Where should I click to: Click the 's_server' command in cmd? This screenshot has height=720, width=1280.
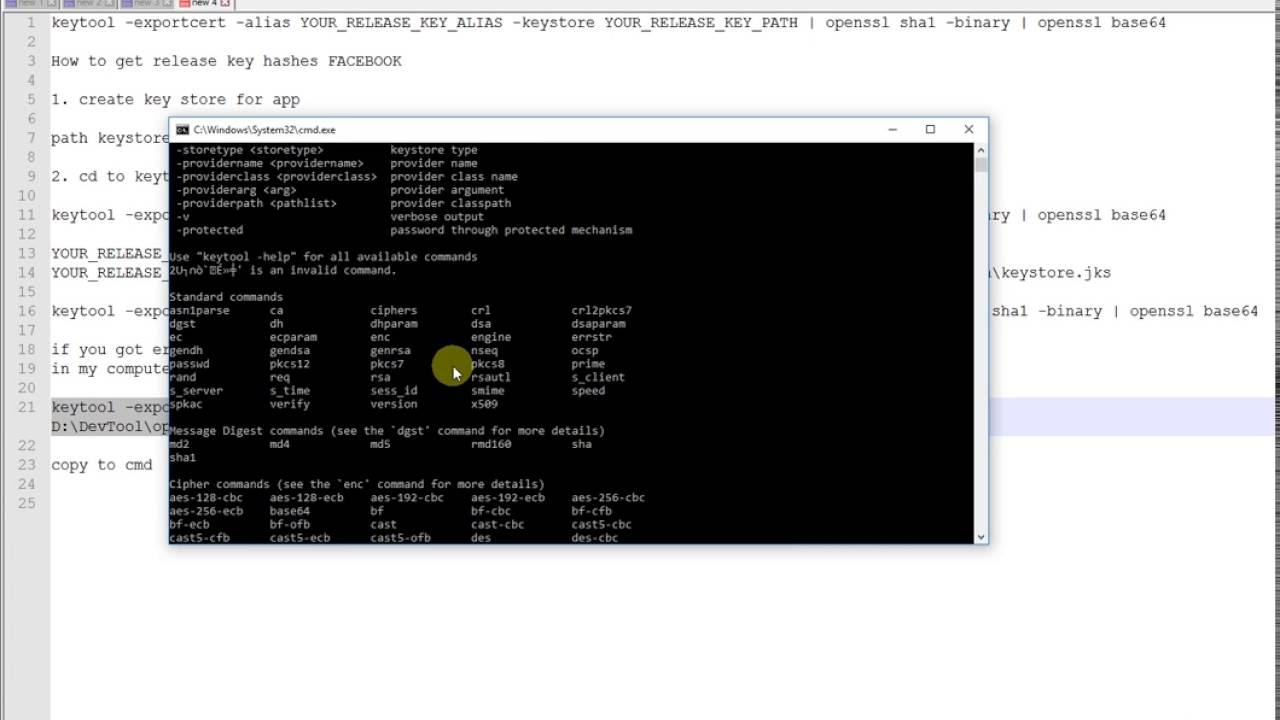click(196, 390)
